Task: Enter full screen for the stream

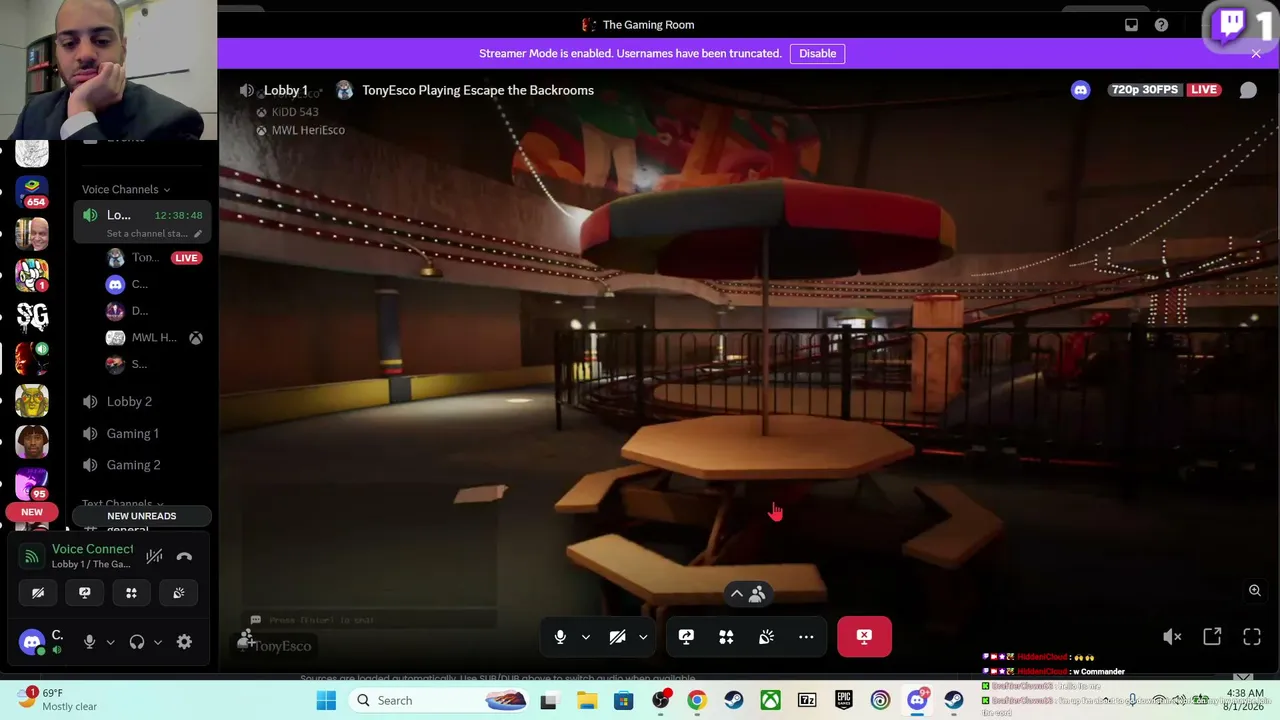Action: pyautogui.click(x=1252, y=637)
